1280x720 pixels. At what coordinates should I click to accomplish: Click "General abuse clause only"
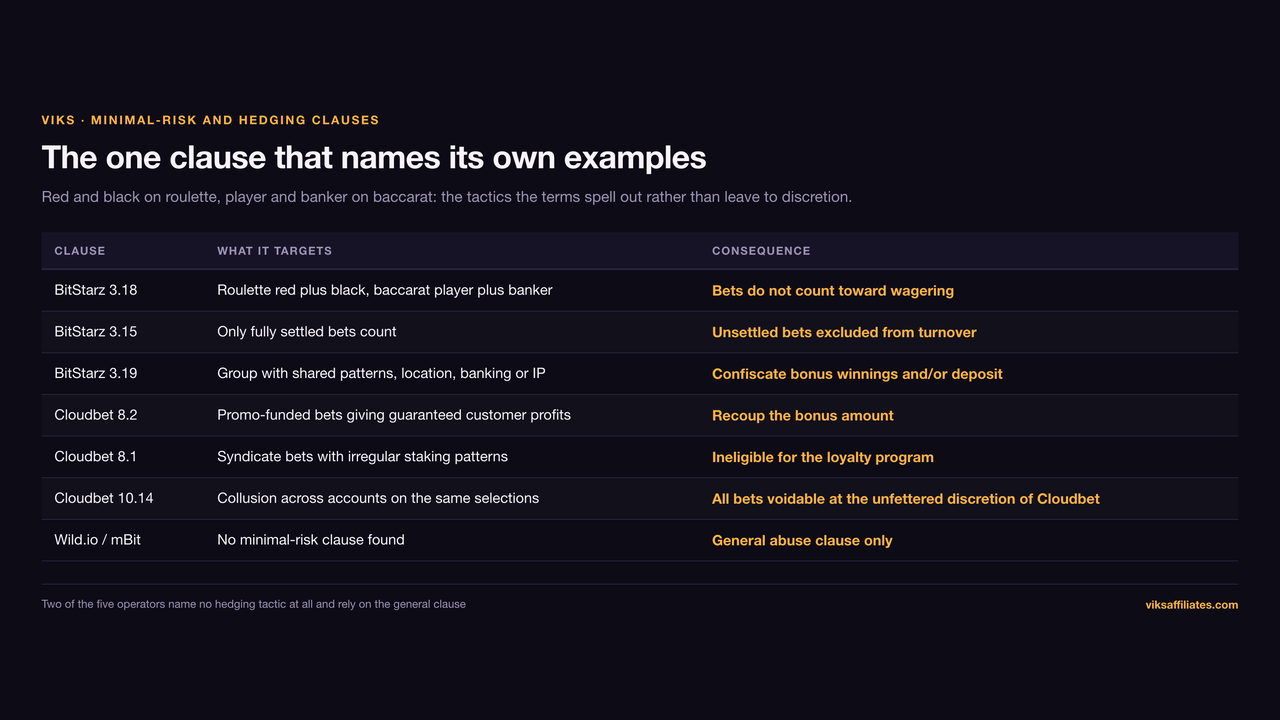802,540
